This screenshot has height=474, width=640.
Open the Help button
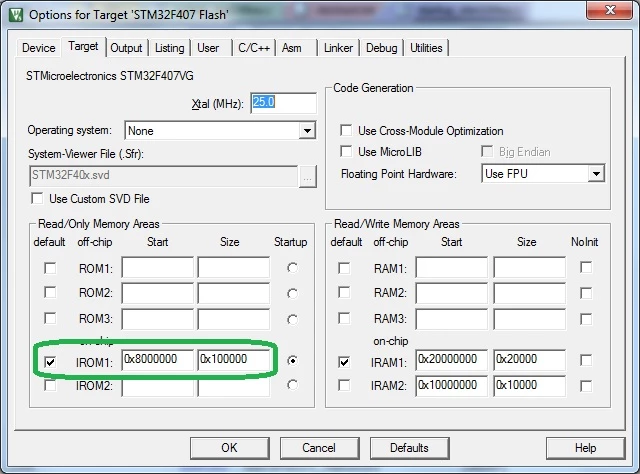pos(586,448)
